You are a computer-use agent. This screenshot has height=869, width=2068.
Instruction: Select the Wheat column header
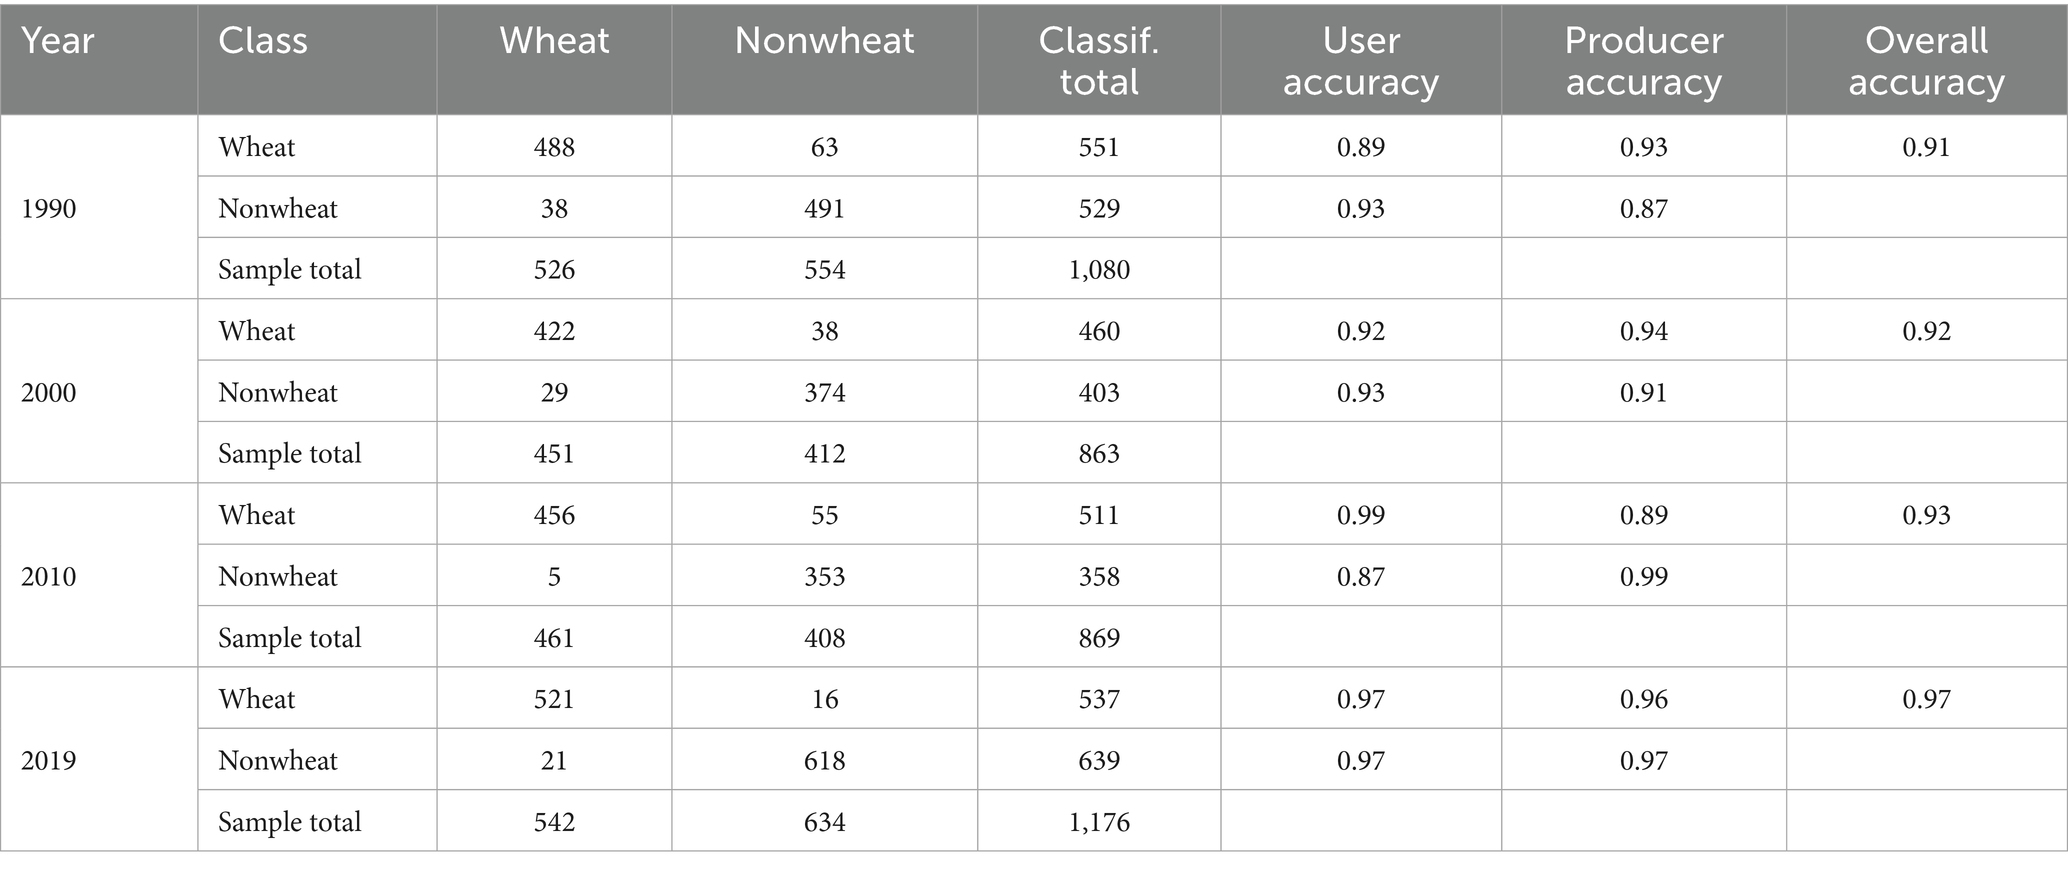pyautogui.click(x=554, y=41)
